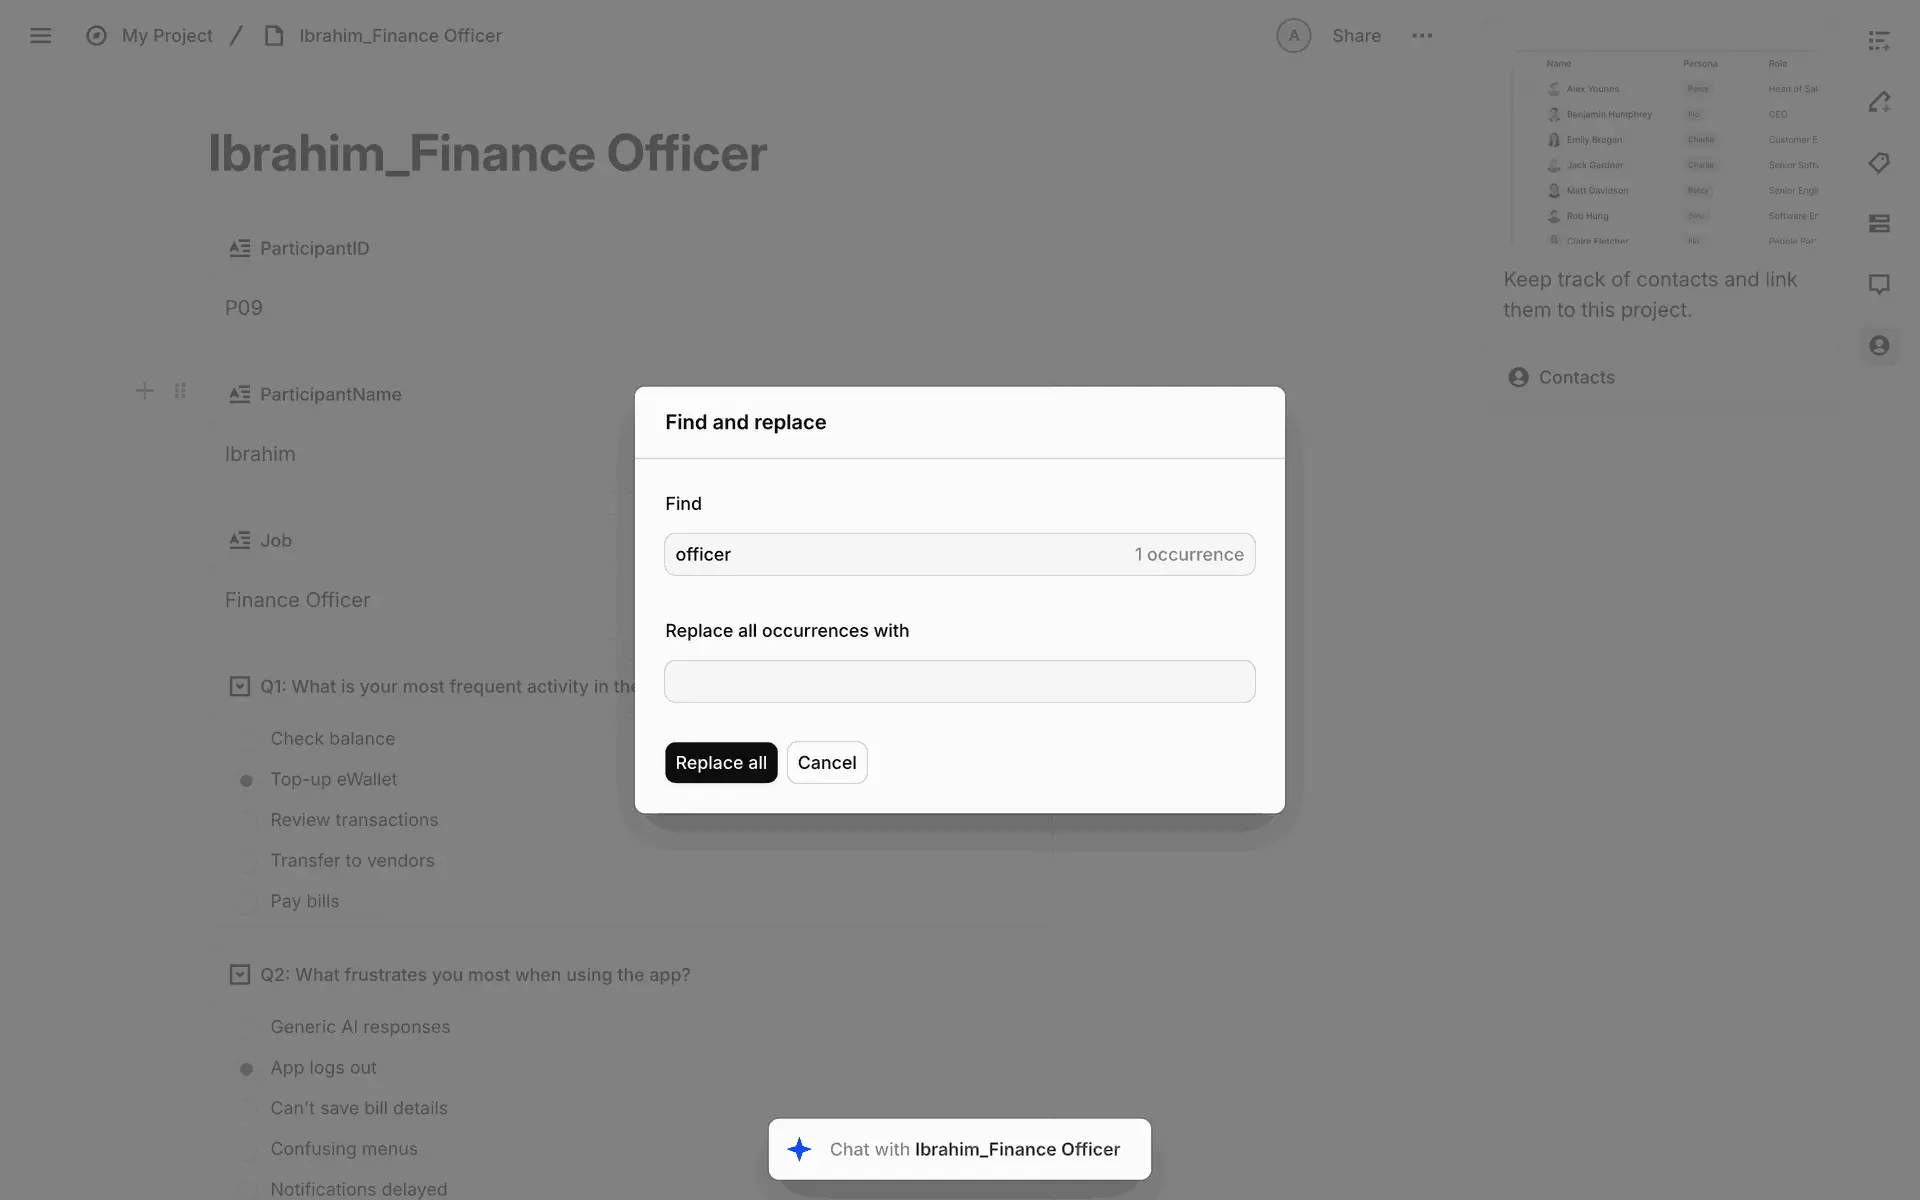Click the Replace all occurrences with field

click(x=959, y=681)
